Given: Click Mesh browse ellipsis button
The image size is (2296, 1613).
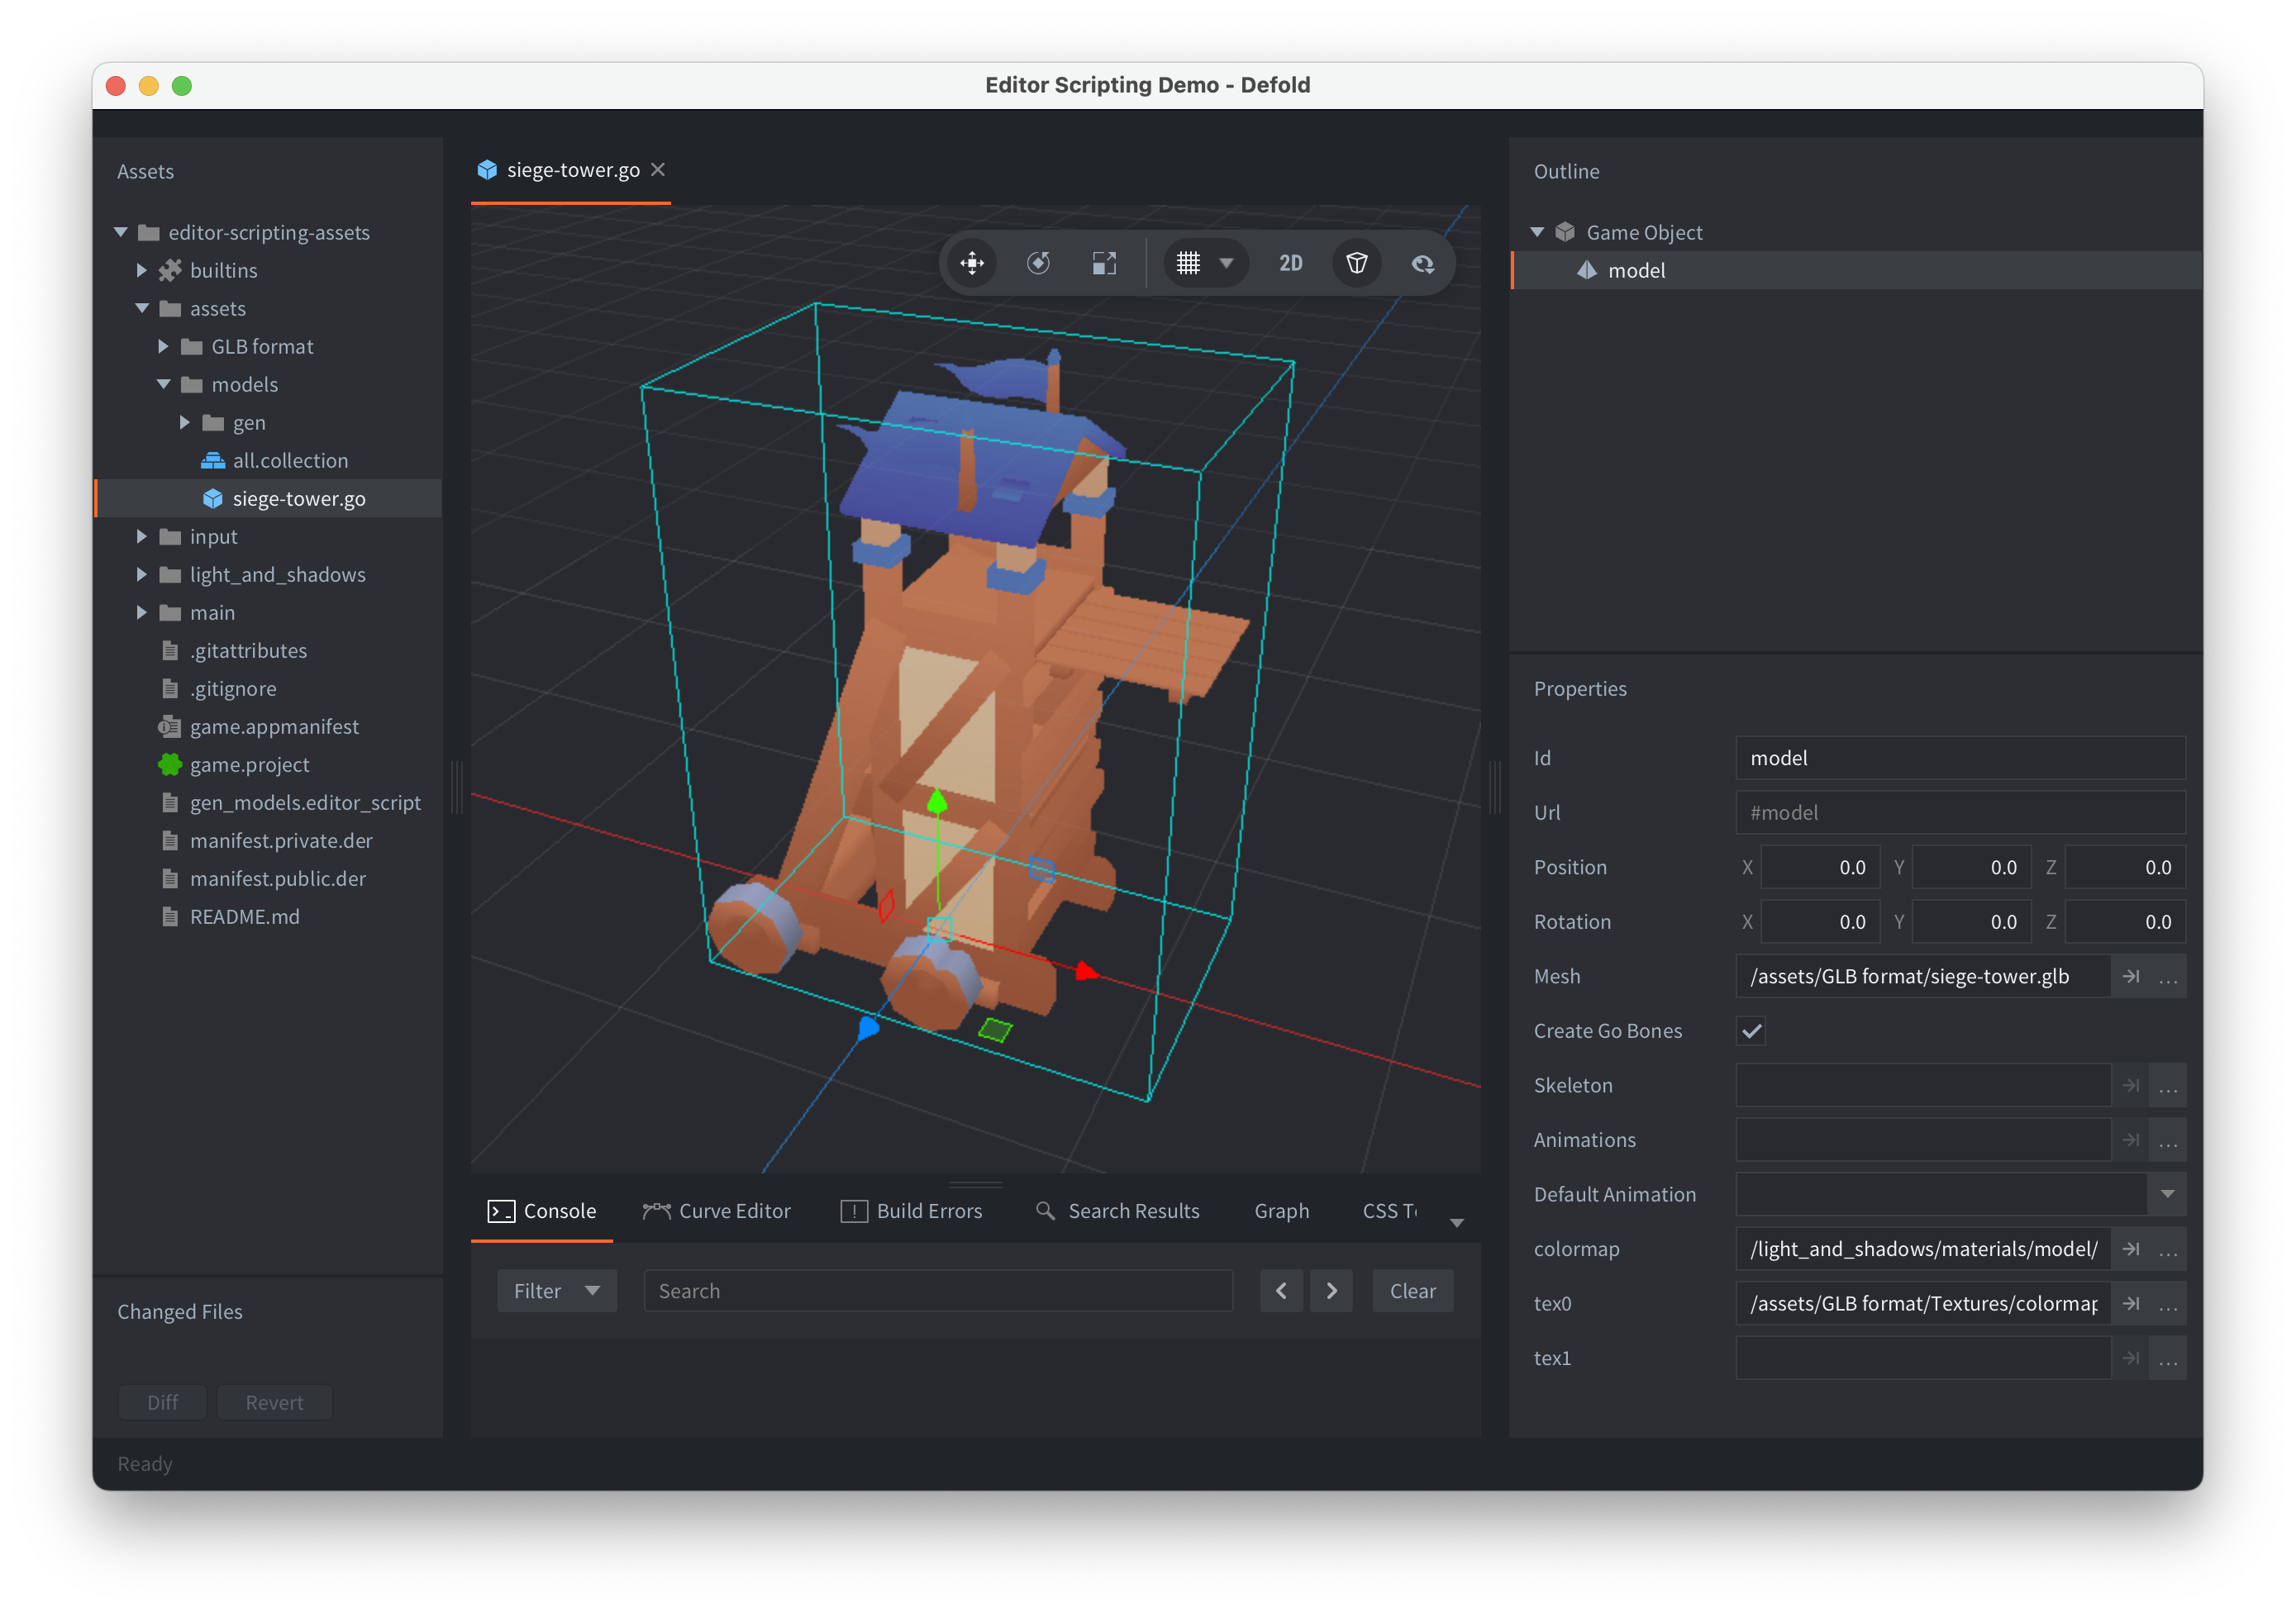Looking at the screenshot, I should 2167,977.
